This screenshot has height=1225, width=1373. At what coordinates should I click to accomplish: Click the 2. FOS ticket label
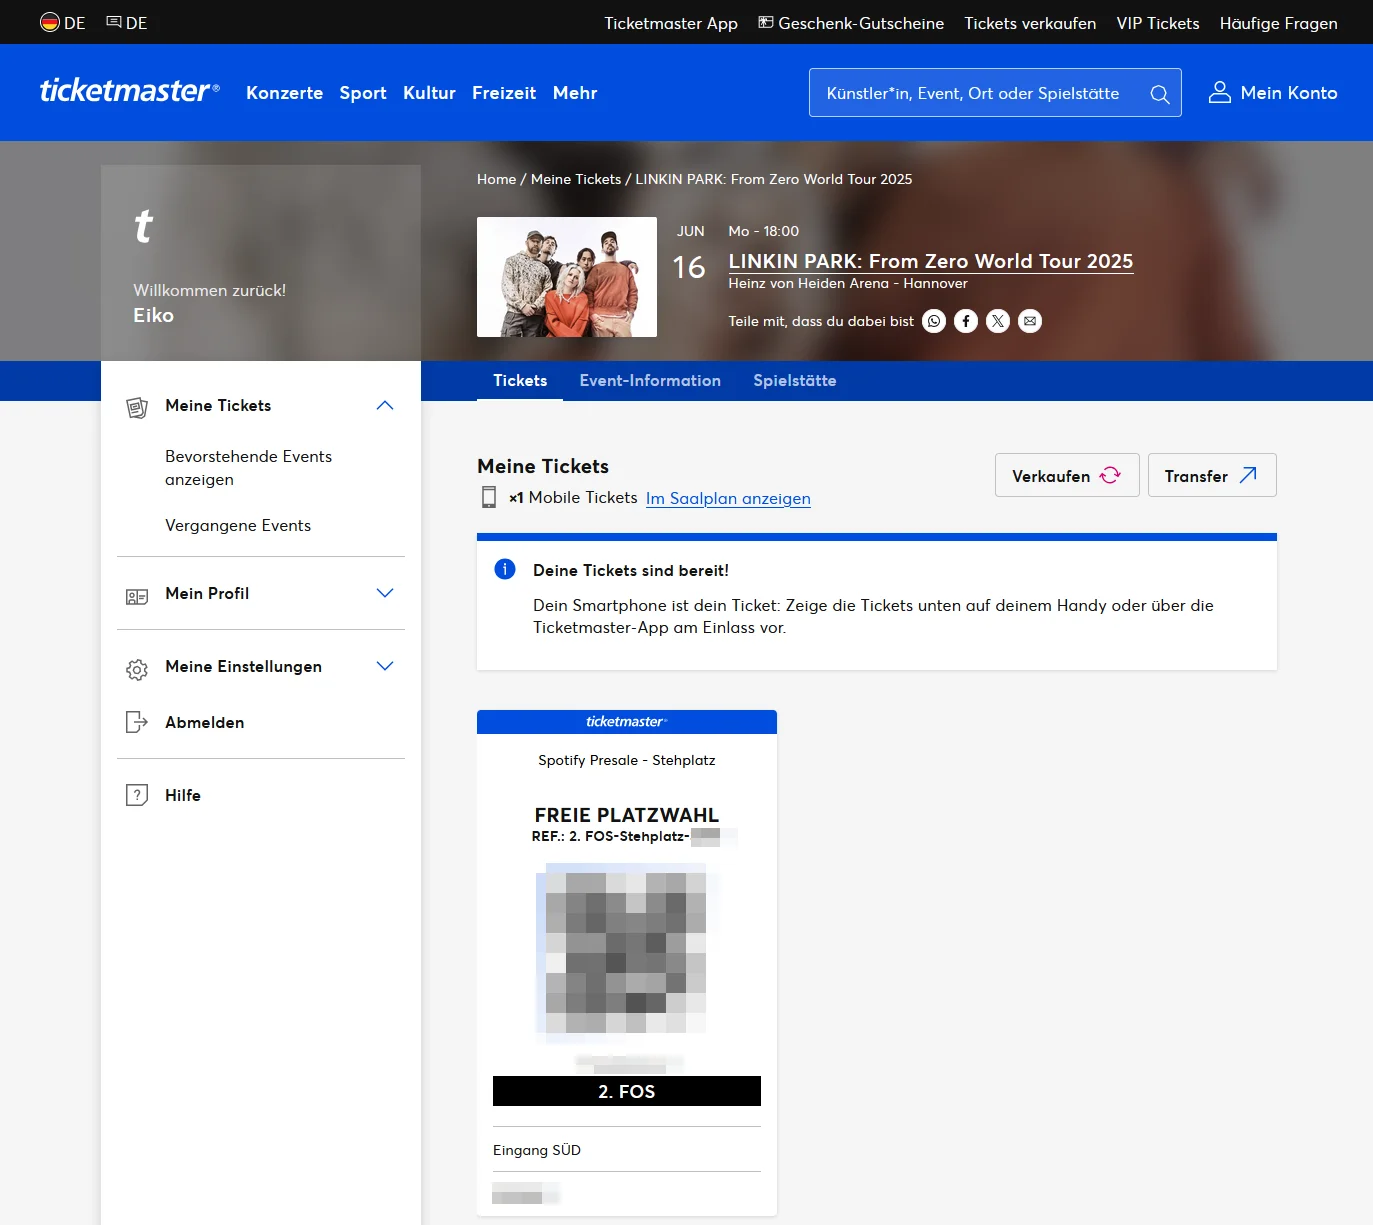627,1091
